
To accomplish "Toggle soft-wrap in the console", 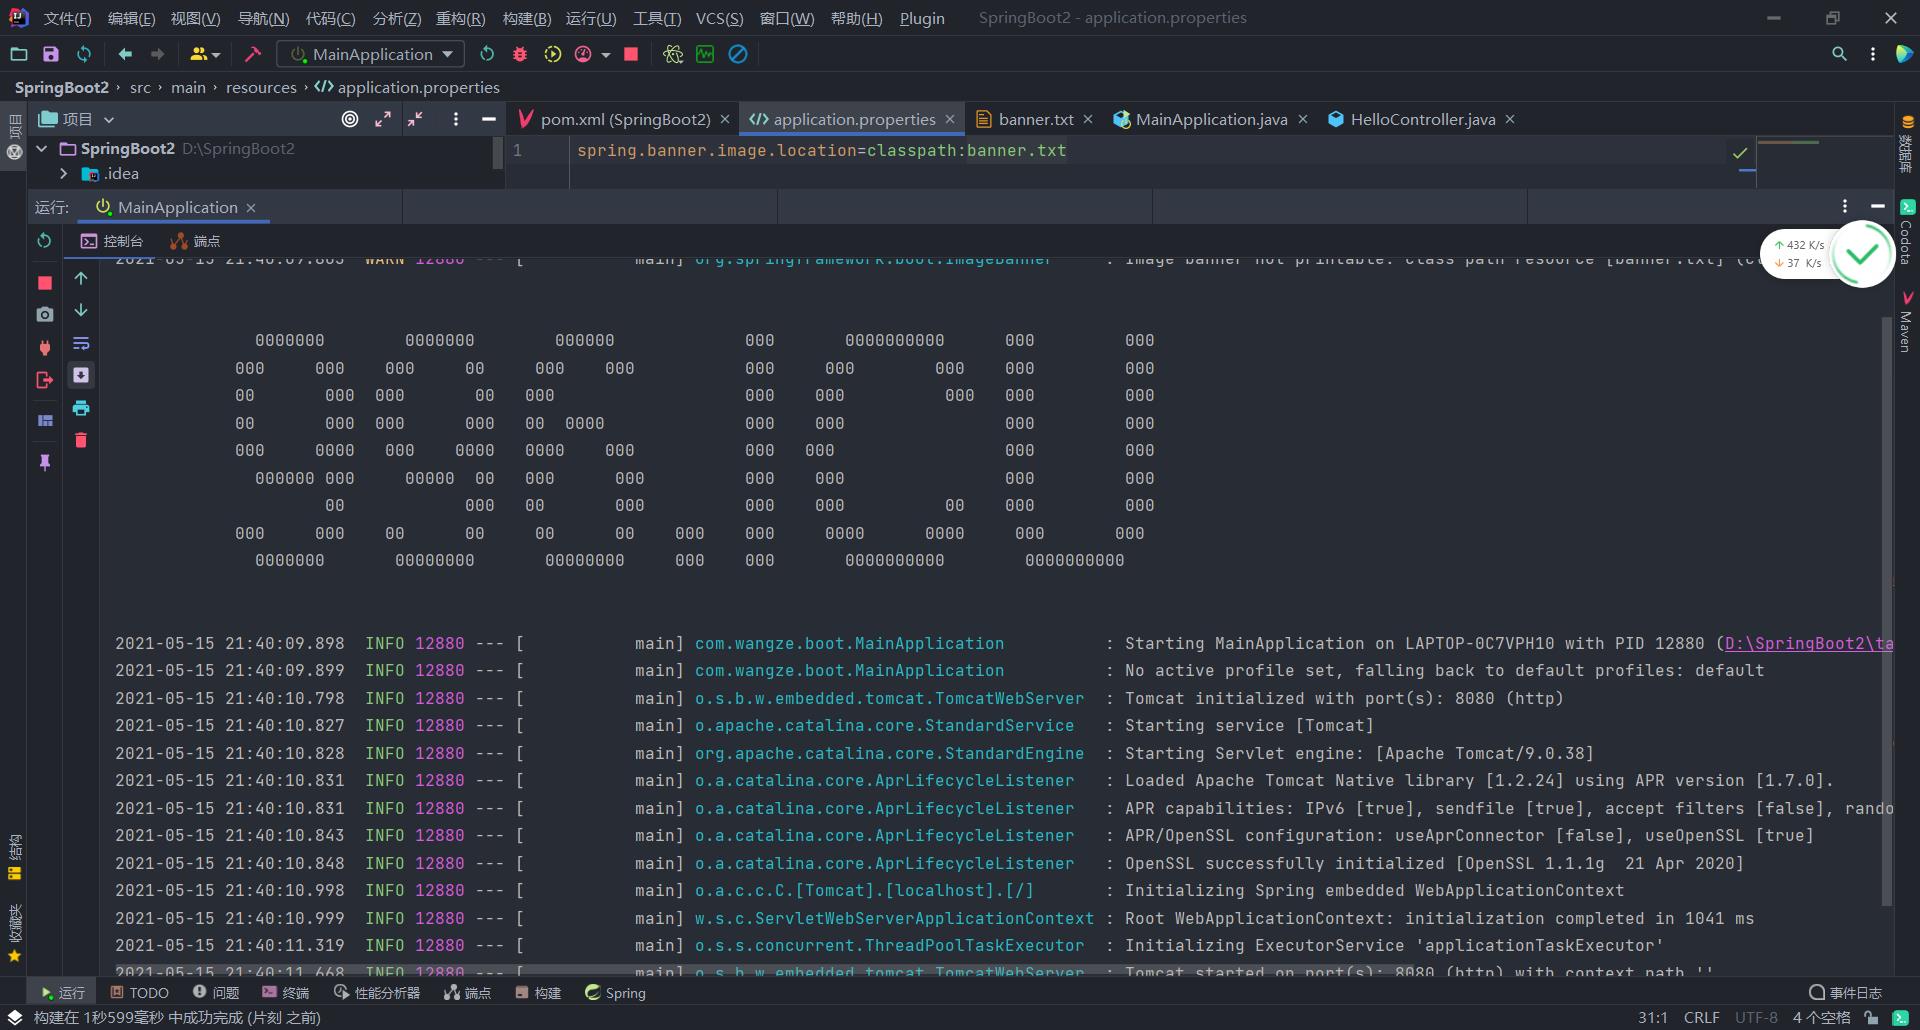I will click(81, 343).
